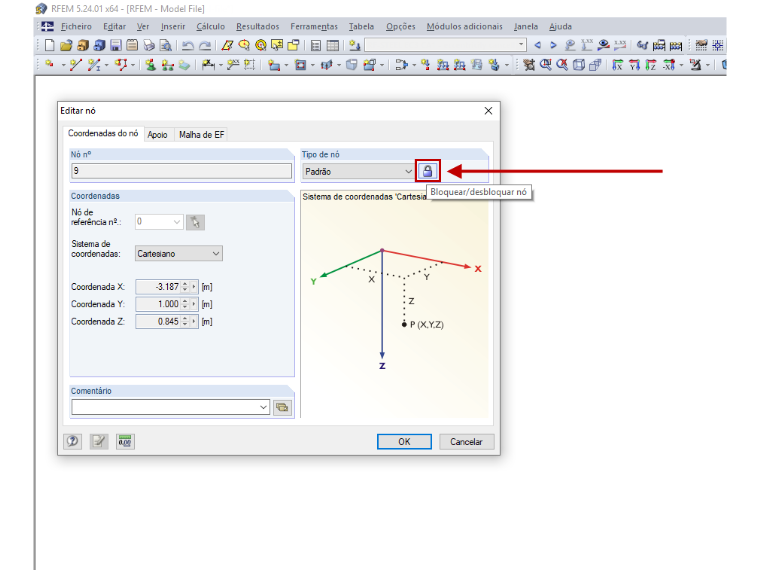Open table view icon in top toolbar
The image size is (760, 570).
[332, 46]
